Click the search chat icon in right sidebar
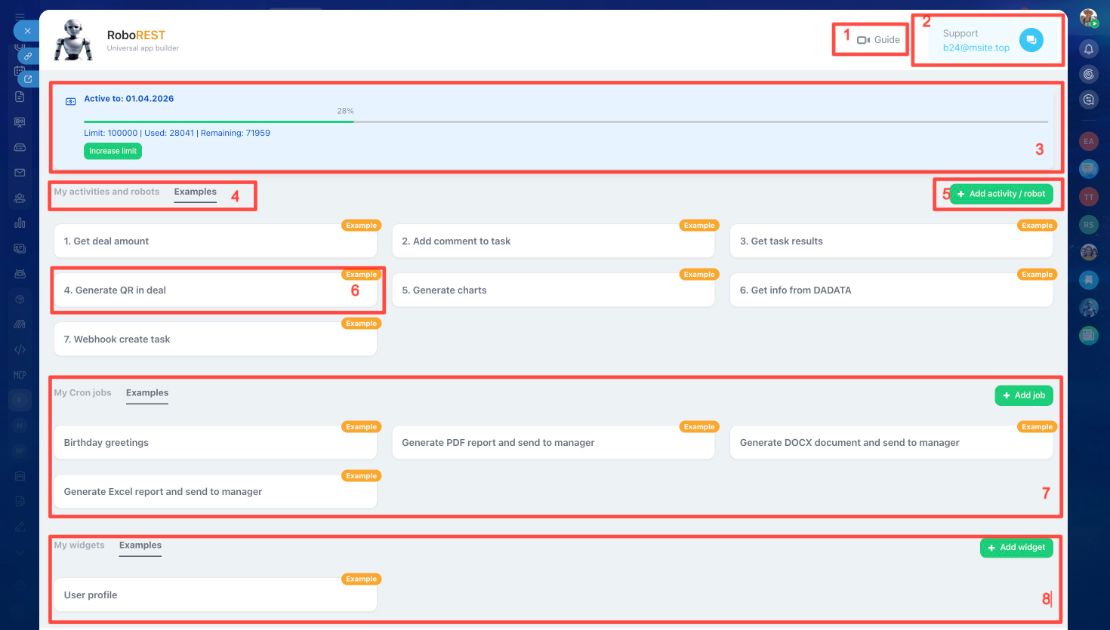The width and height of the screenshot is (1110, 630). (1089, 99)
